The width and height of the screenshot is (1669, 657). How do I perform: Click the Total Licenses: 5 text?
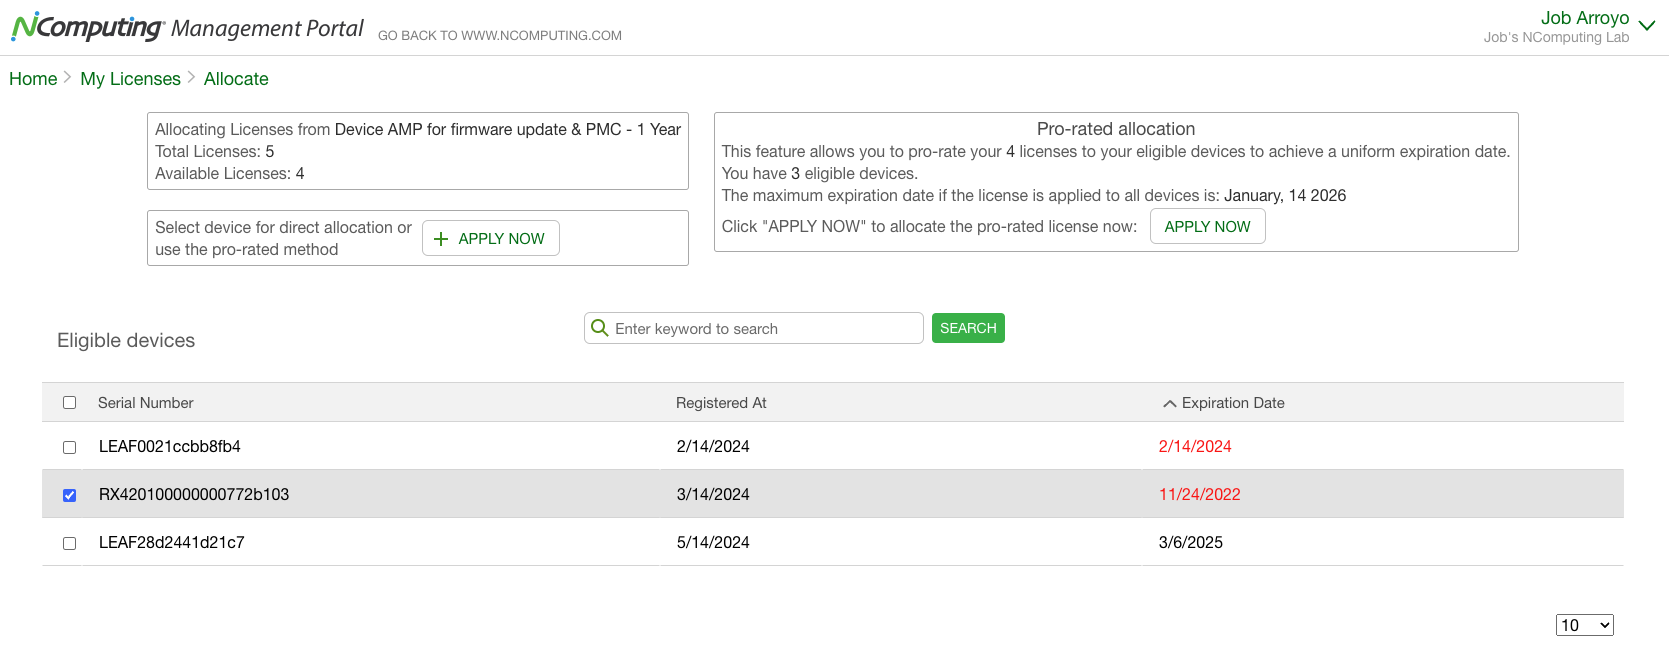point(215,152)
